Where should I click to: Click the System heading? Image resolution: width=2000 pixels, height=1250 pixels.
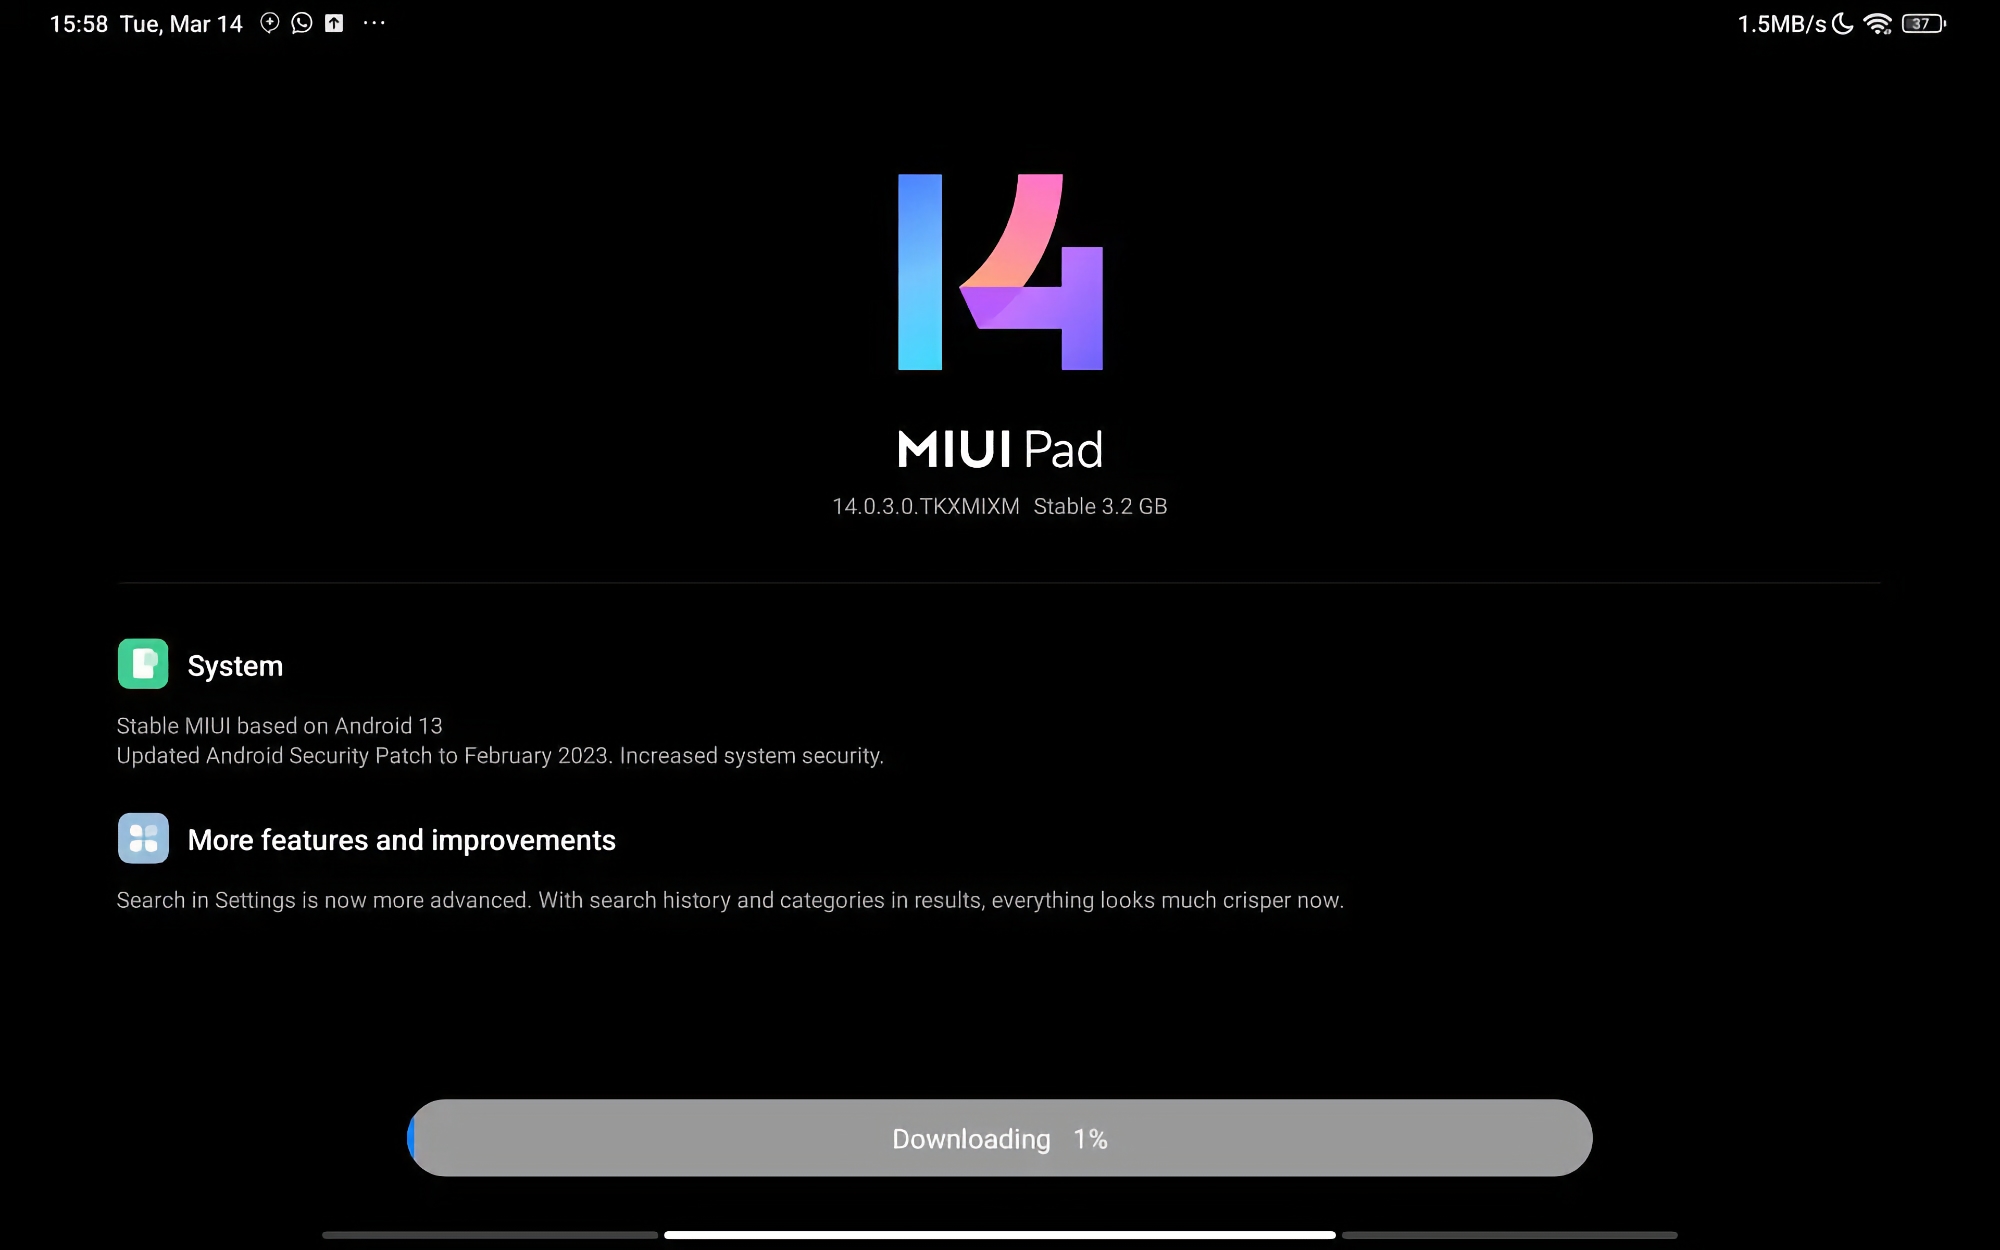click(x=235, y=666)
